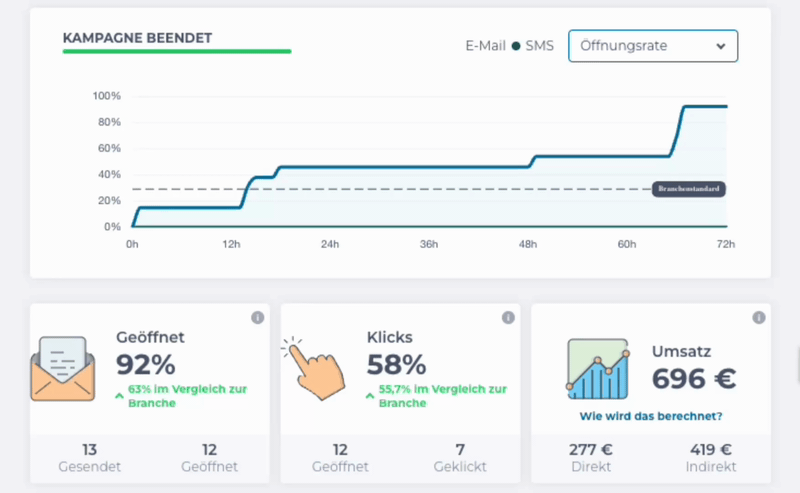Screen dimensions: 800x493
Task: Click the dot between E-Mail and SMS
Action: tap(516, 46)
